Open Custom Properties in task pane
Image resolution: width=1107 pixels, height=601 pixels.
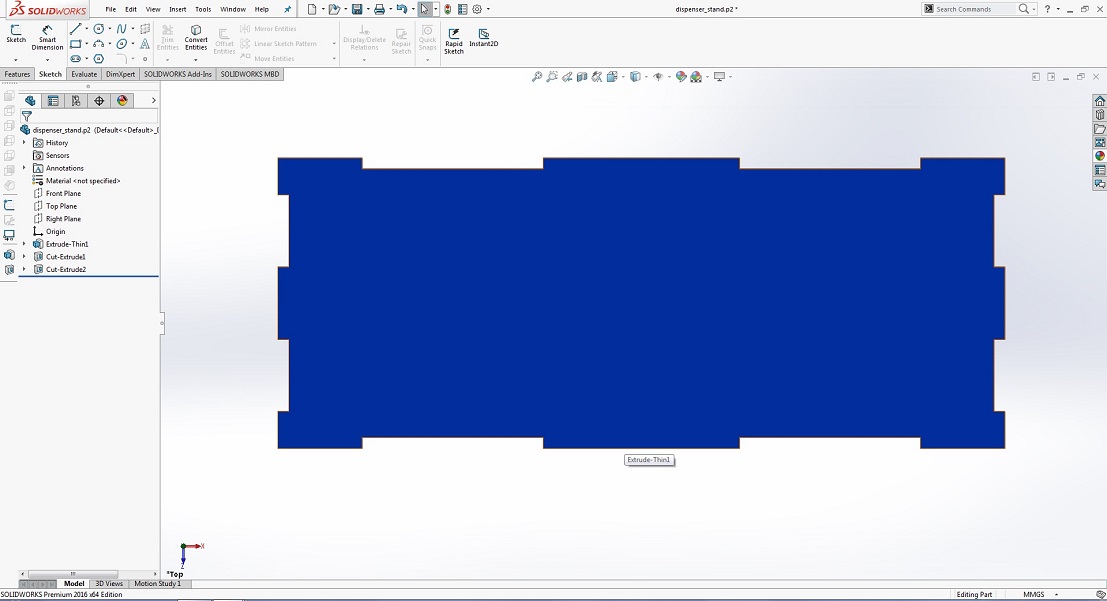(x=1099, y=170)
